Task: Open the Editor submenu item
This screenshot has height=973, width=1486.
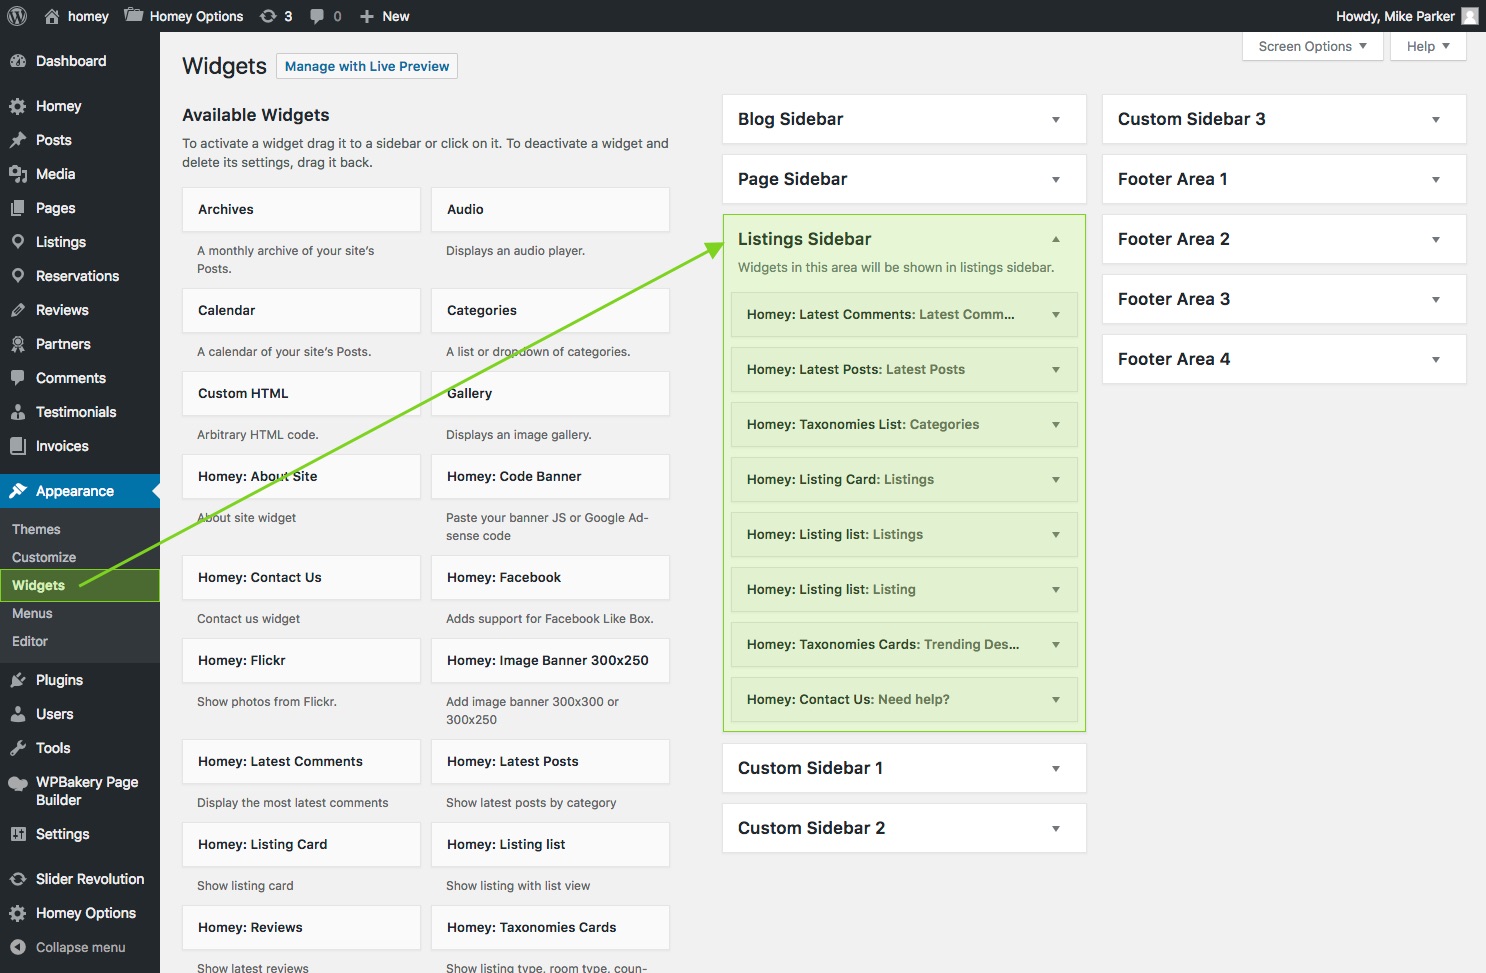Action: pos(30,641)
